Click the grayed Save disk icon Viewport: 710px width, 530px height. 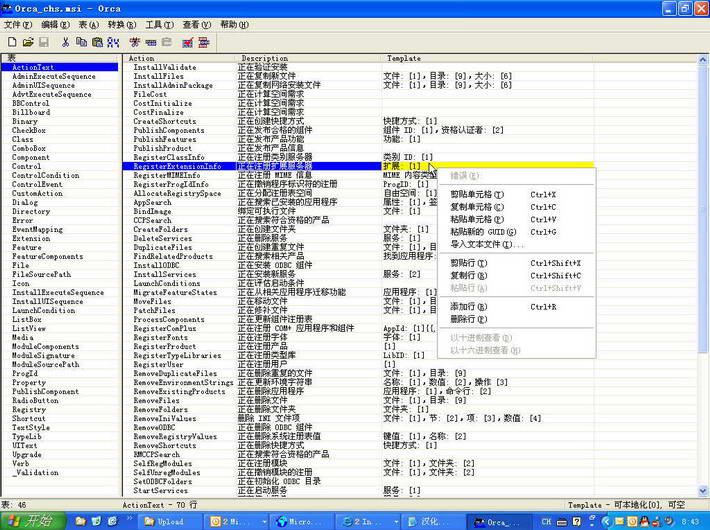[44, 42]
